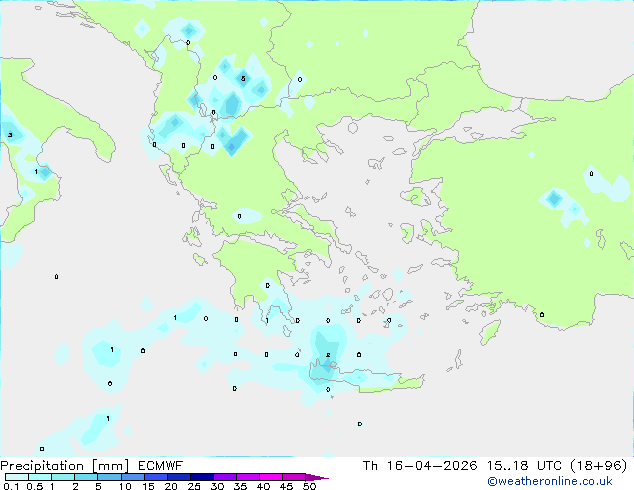Click the legend label '0.5'

pyautogui.click(x=34, y=486)
